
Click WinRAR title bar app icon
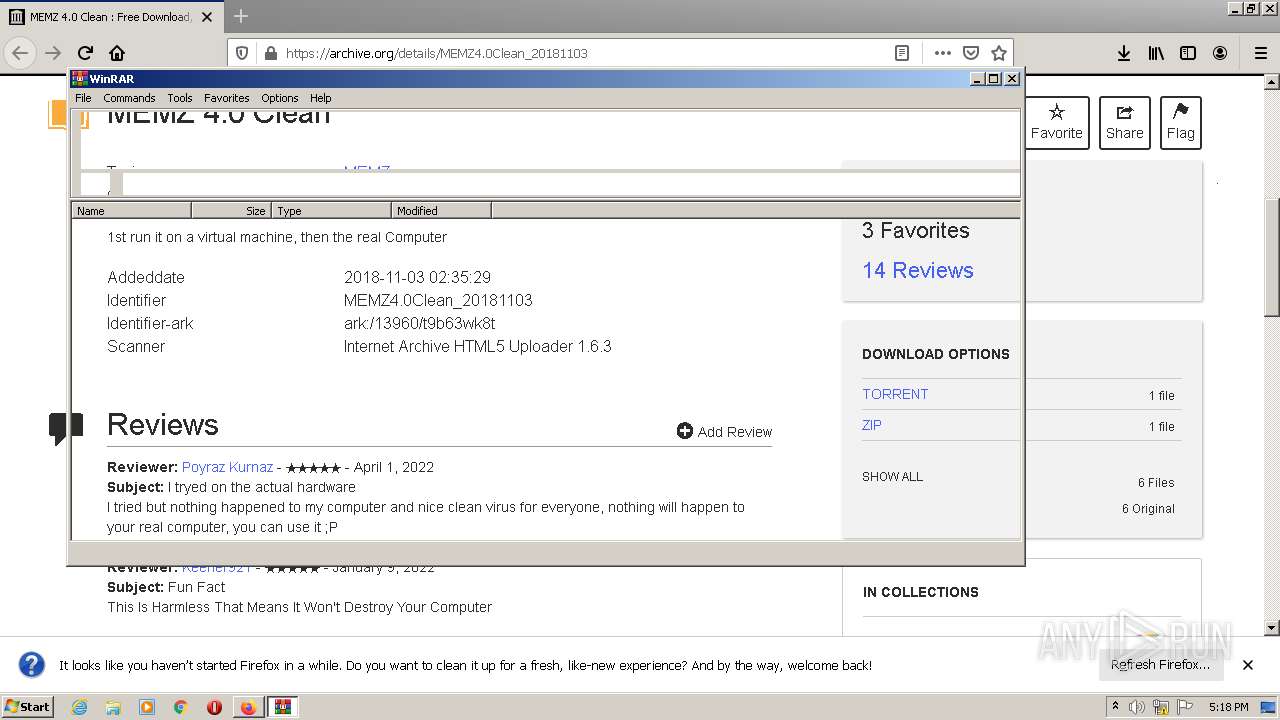[x=80, y=78]
